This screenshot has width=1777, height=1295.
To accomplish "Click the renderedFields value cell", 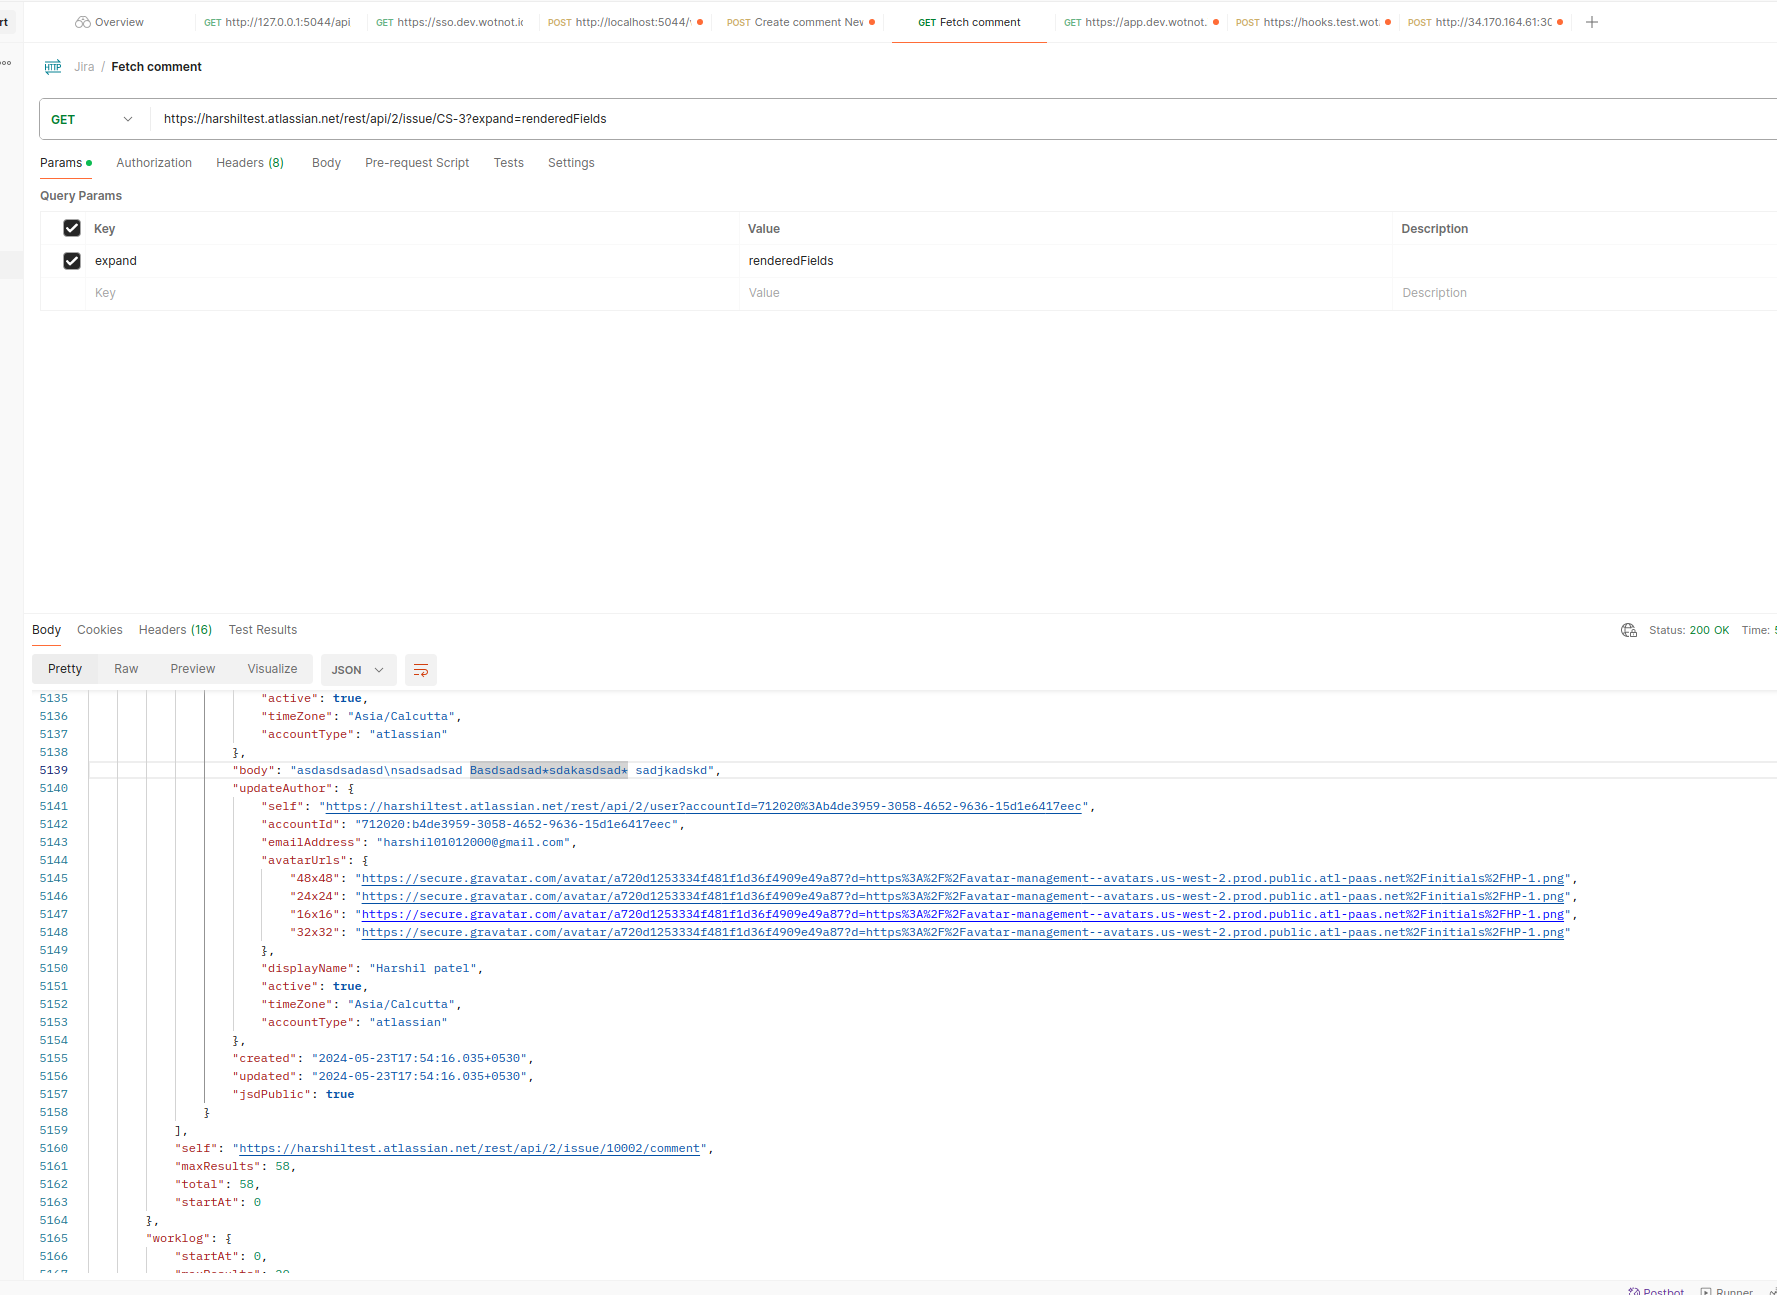I will pos(1066,261).
